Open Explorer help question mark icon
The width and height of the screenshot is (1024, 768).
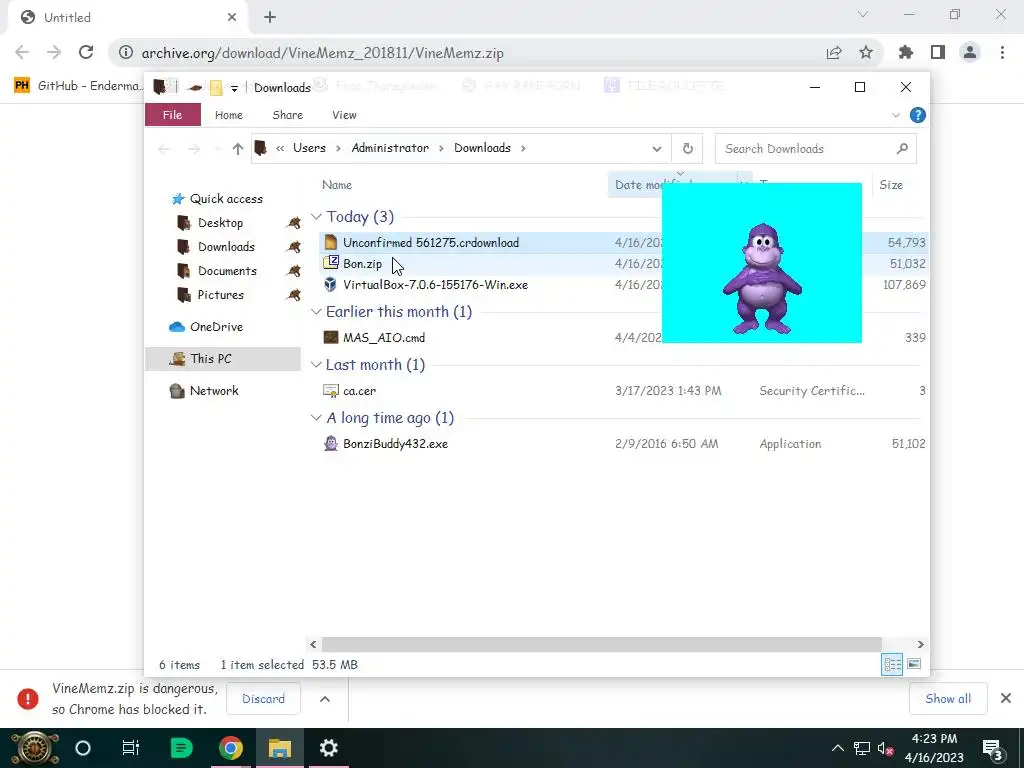pyautogui.click(x=918, y=115)
